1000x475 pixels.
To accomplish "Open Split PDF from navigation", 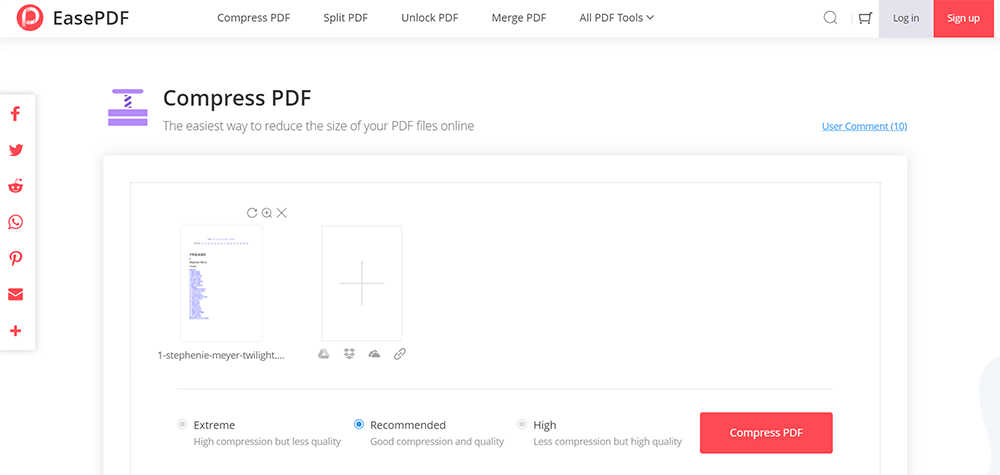I will point(346,18).
